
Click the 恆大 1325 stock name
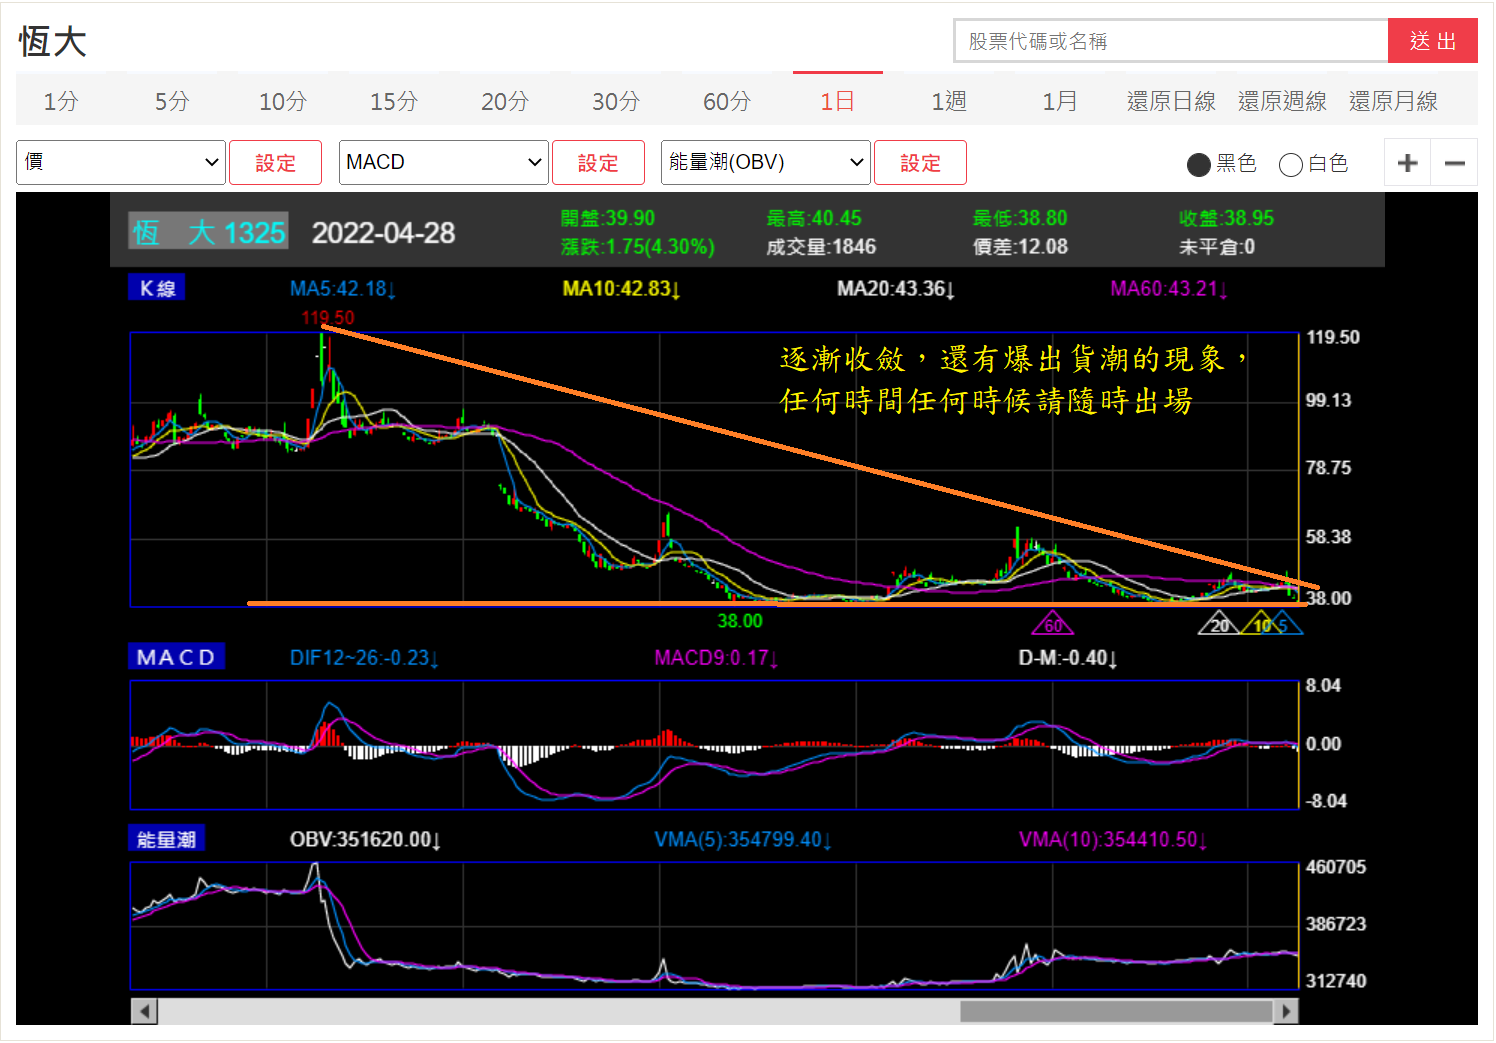tap(209, 232)
